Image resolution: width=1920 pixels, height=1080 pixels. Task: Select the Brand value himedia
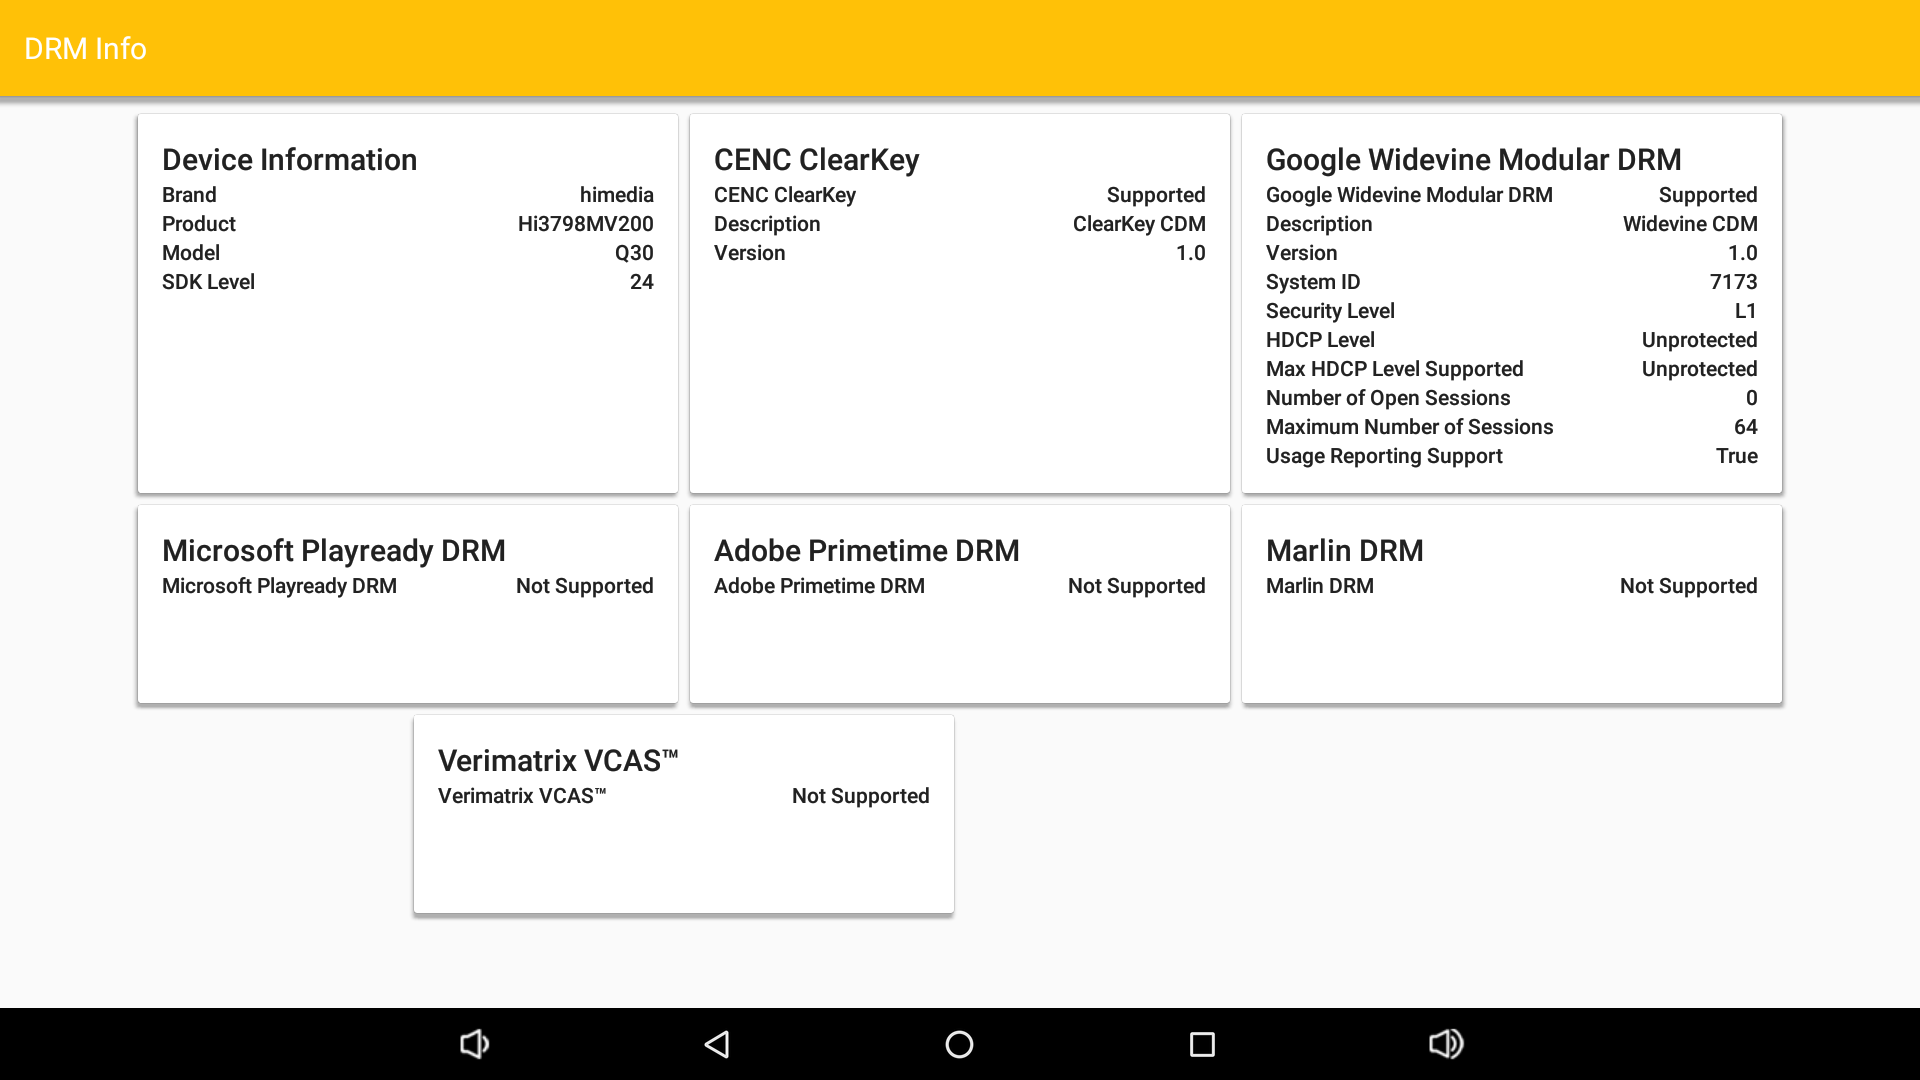616,195
